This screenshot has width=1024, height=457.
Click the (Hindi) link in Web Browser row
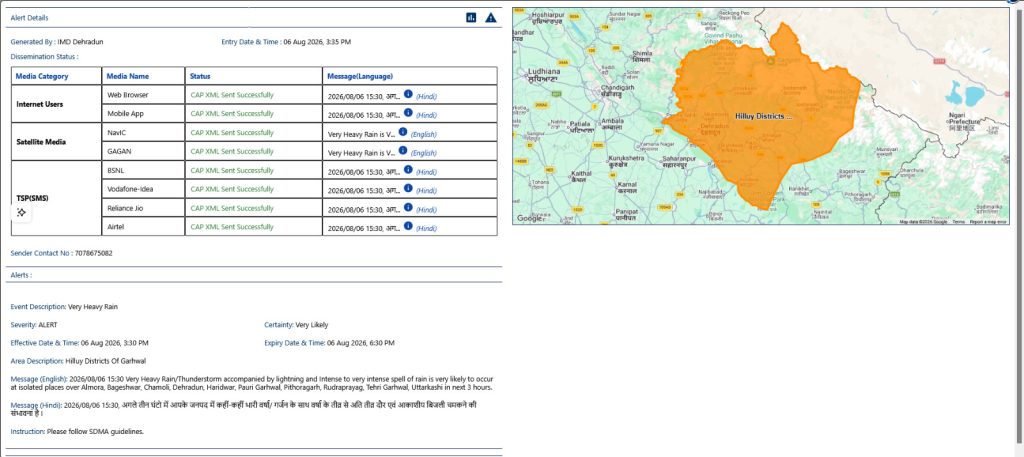426,97
